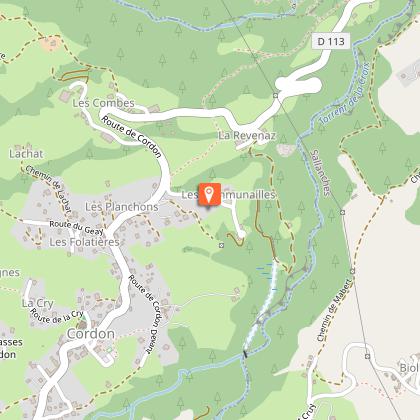Select the Les Combes hamlet label
The width and height of the screenshot is (420, 420).
103,103
